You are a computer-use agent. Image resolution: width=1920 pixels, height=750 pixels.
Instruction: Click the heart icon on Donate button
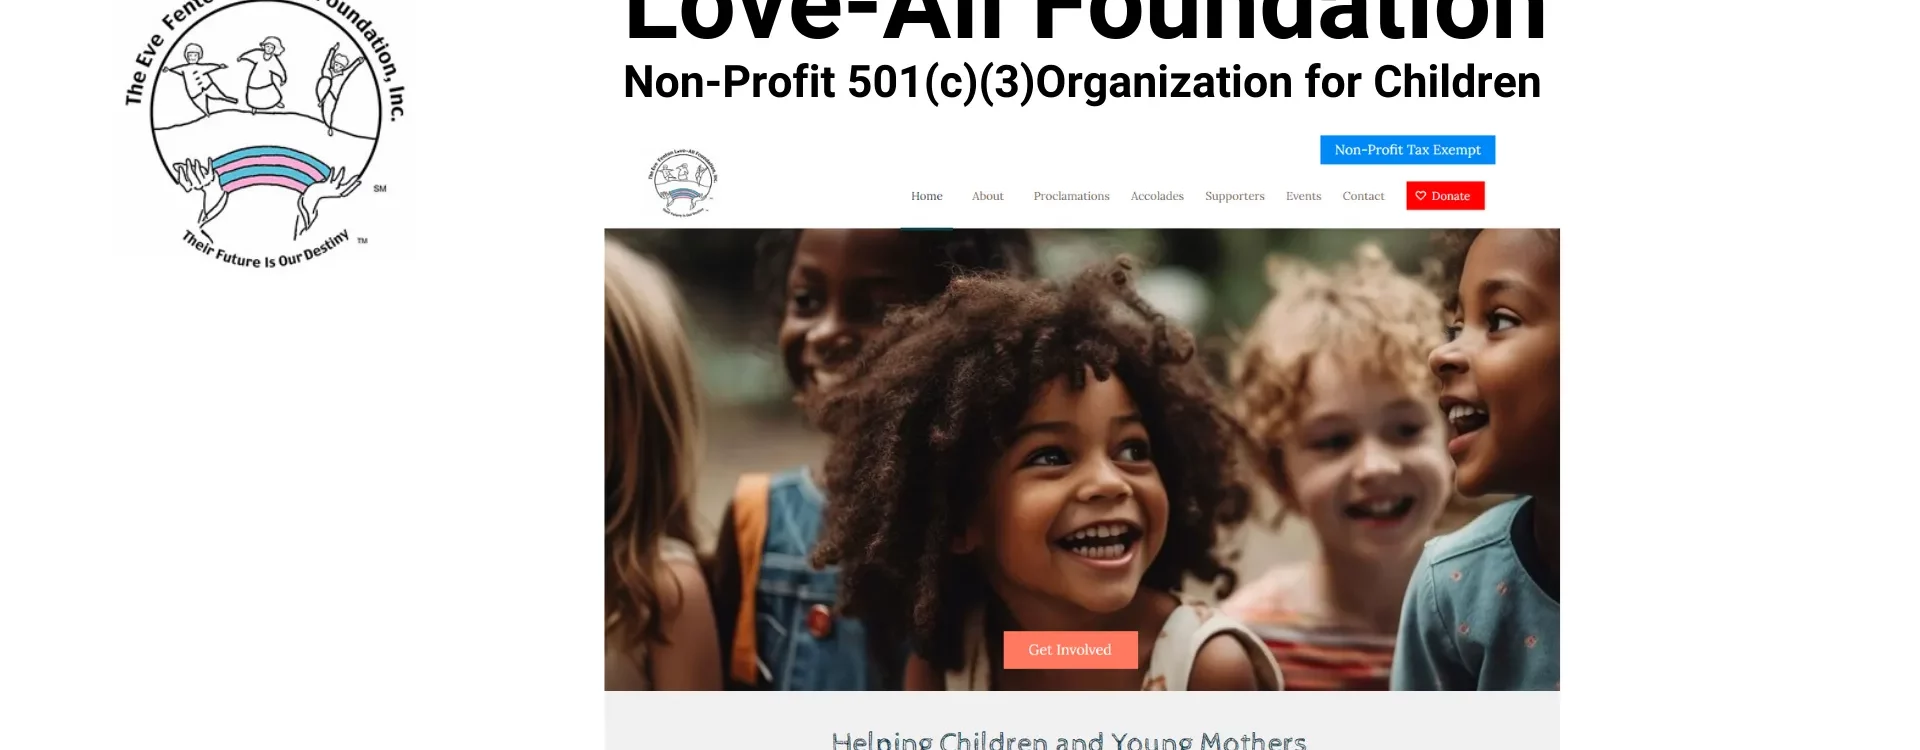pos(1420,196)
